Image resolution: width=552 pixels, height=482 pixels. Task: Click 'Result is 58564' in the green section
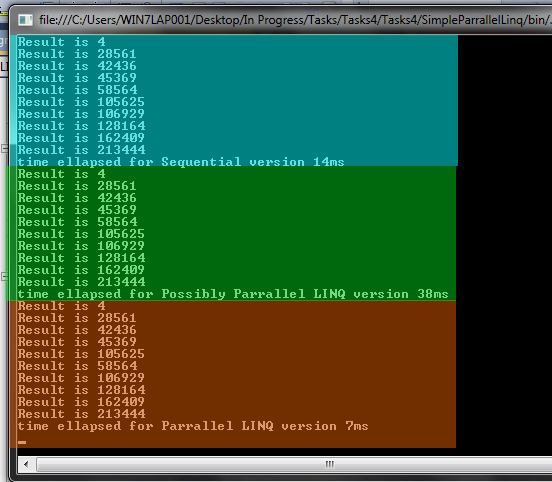click(x=77, y=222)
